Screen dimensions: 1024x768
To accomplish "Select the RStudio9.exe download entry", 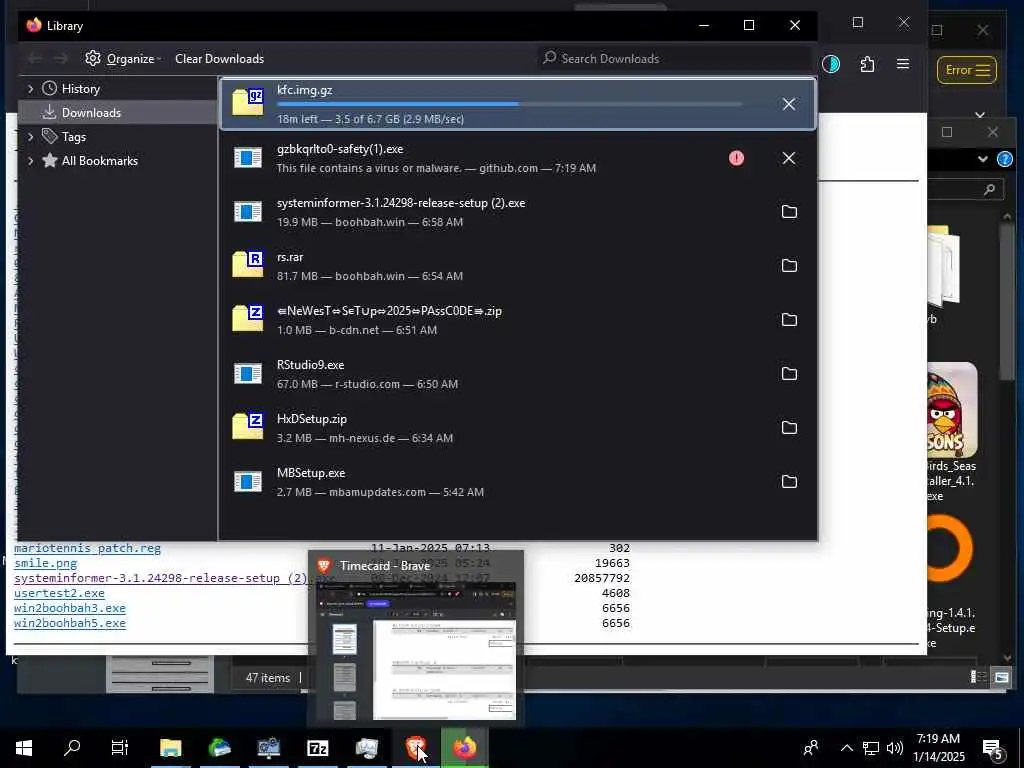I will (518, 374).
